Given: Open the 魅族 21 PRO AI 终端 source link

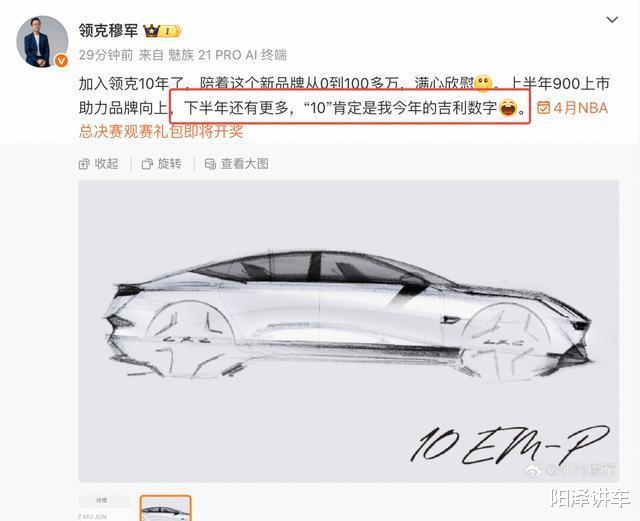Looking at the screenshot, I should pyautogui.click(x=227, y=55).
